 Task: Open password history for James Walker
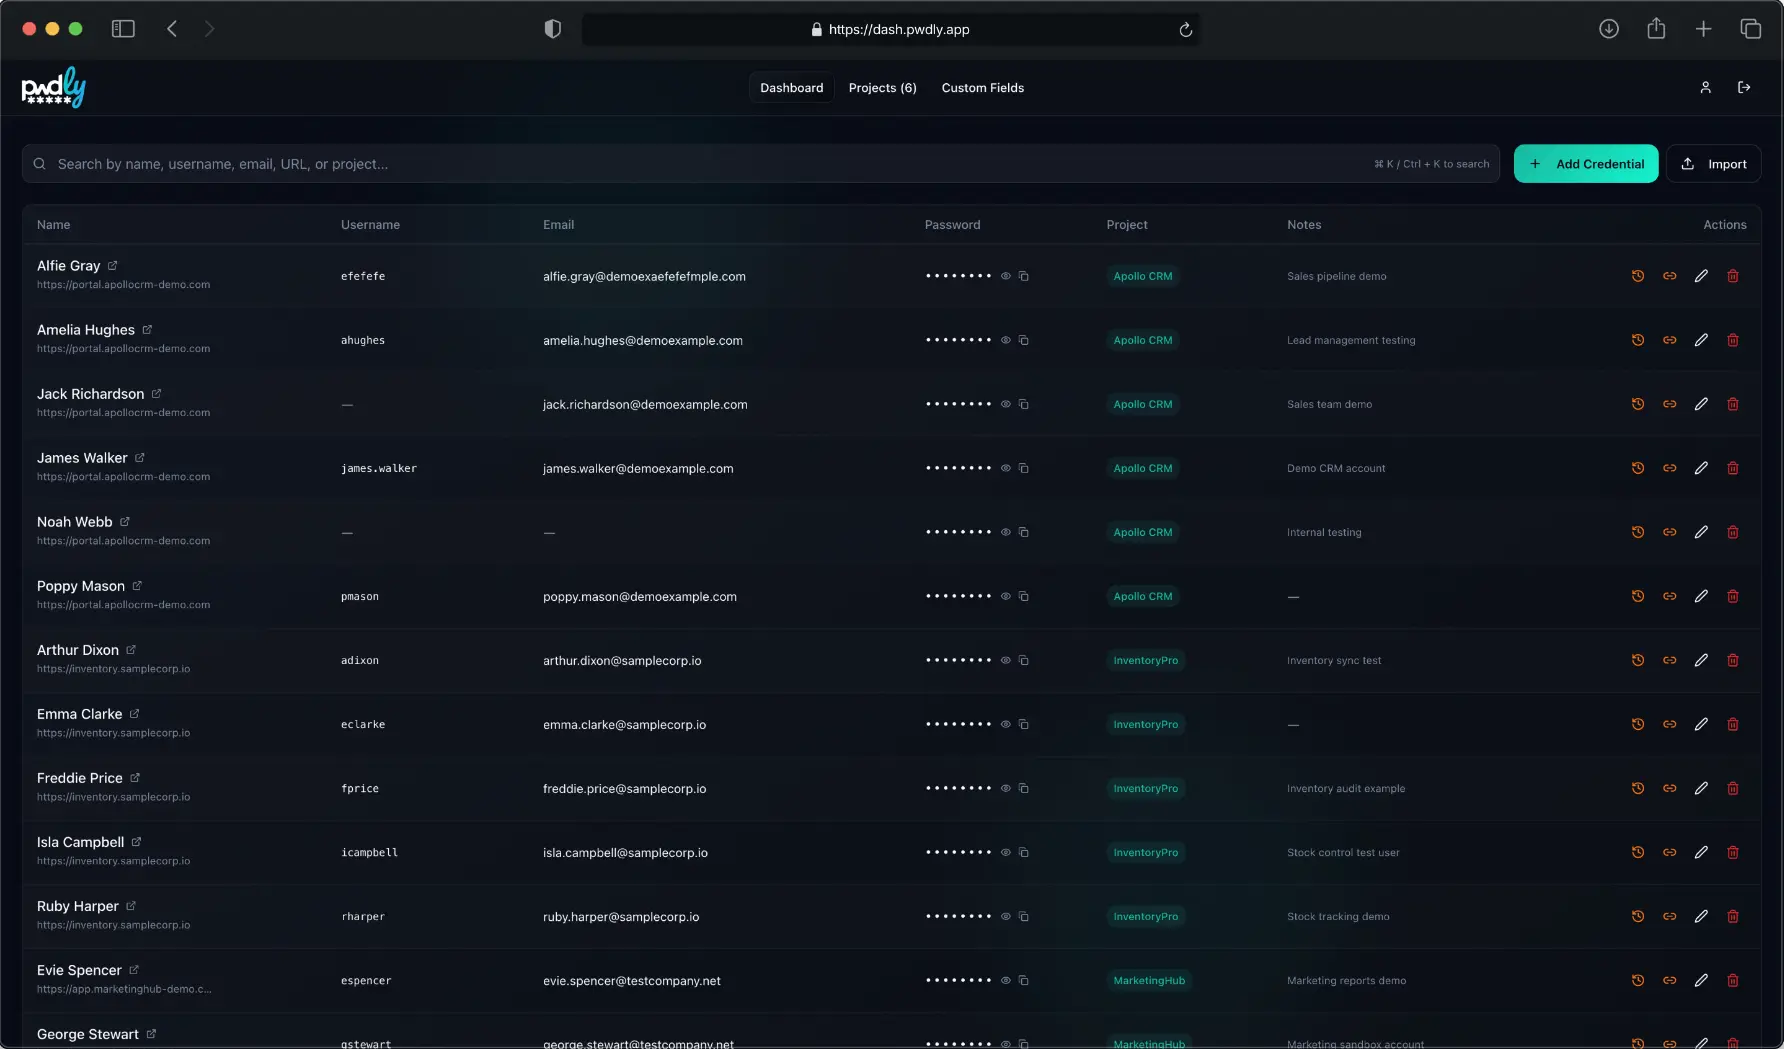click(x=1638, y=468)
